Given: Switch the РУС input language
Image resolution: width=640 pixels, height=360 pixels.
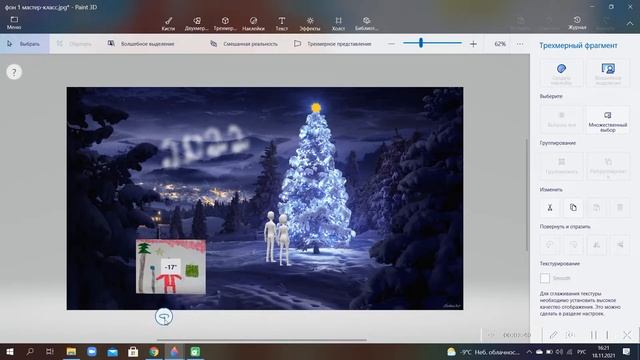Looking at the screenshot, I should (582, 352).
